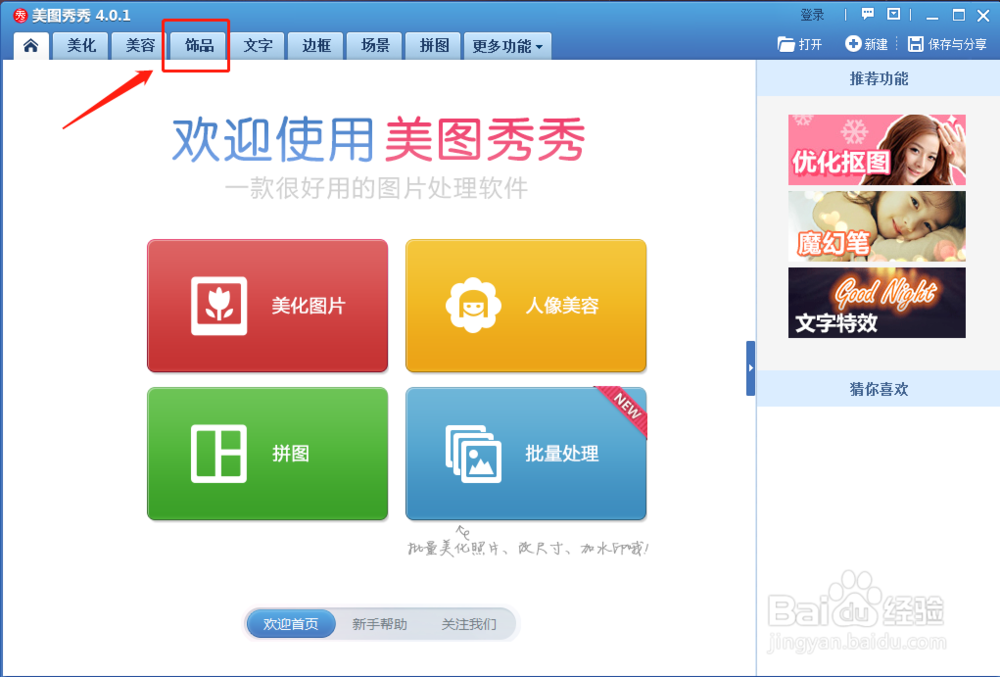Maximize the 美图秀秀 window
Image resolution: width=1000 pixels, height=677 pixels.
point(959,15)
